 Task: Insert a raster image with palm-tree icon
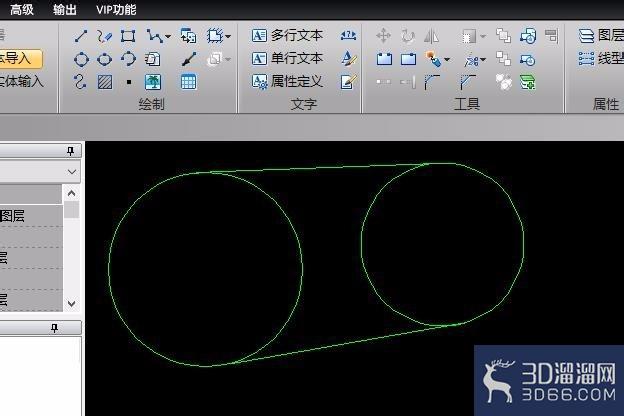coord(153,82)
